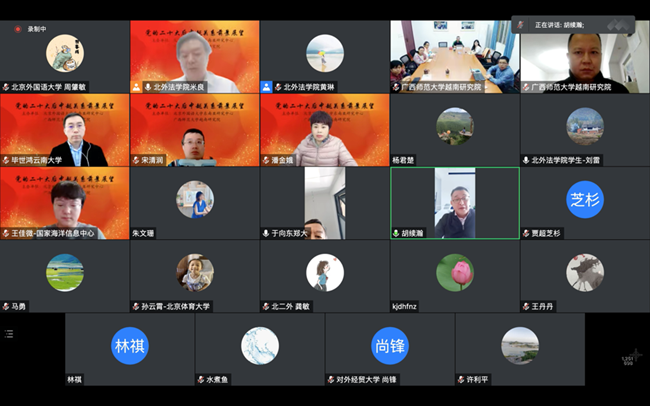
Task: Select 水煮鱼's white-blue avatar
Action: (x=260, y=346)
